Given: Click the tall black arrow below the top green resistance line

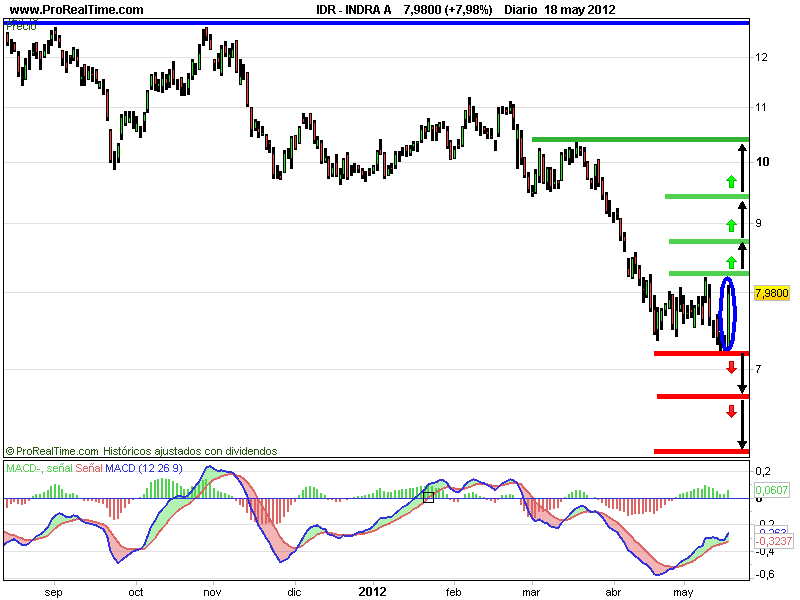Looking at the screenshot, I should 742,168.
